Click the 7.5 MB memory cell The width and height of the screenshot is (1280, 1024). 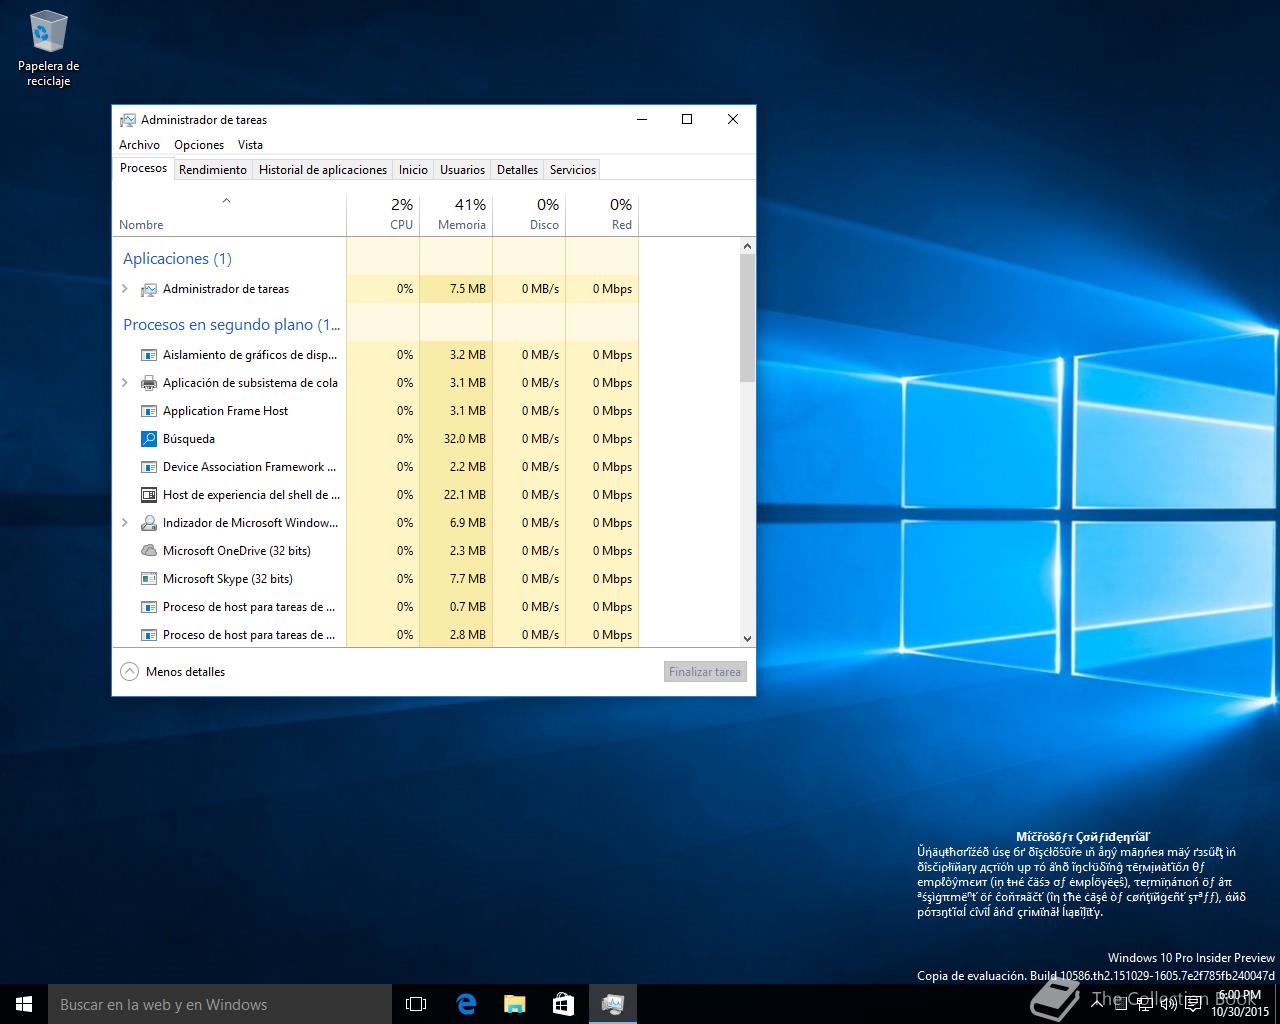pyautogui.click(x=456, y=289)
